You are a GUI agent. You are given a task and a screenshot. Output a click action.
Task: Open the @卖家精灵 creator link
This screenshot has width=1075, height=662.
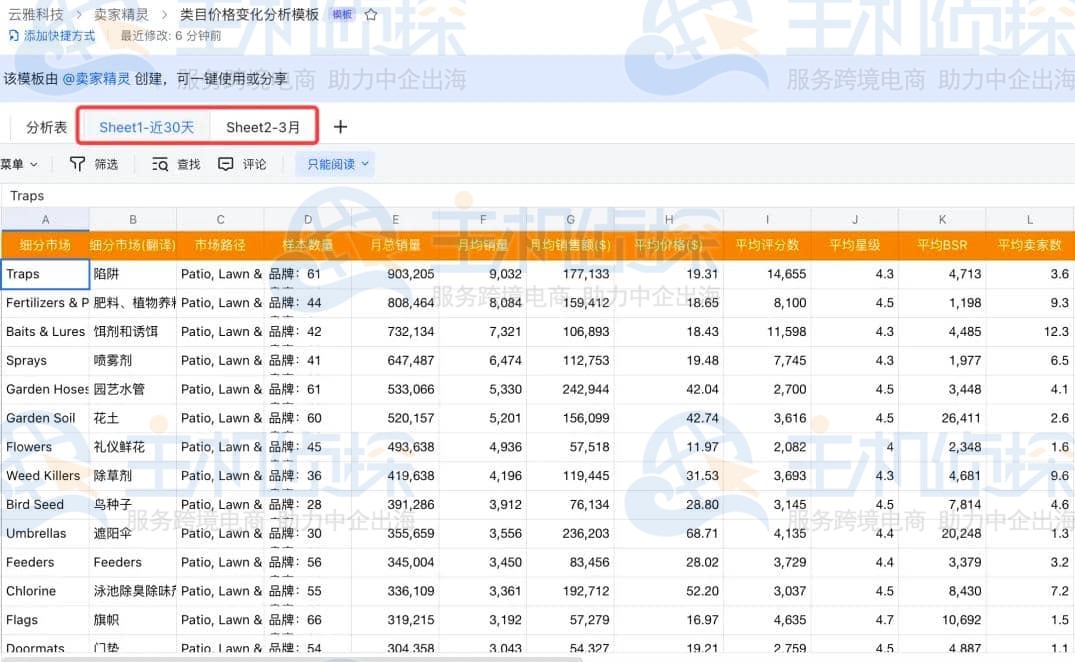pos(96,79)
